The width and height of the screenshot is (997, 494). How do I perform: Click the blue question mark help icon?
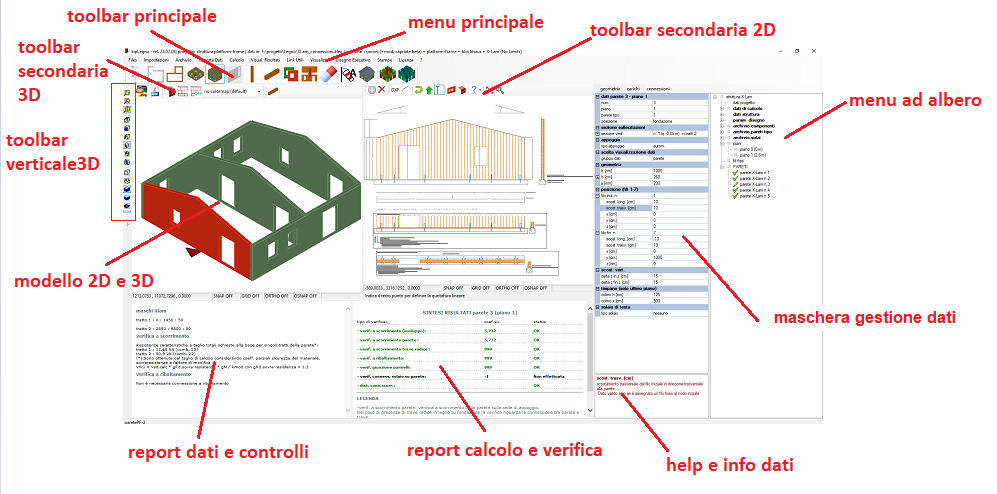474,90
